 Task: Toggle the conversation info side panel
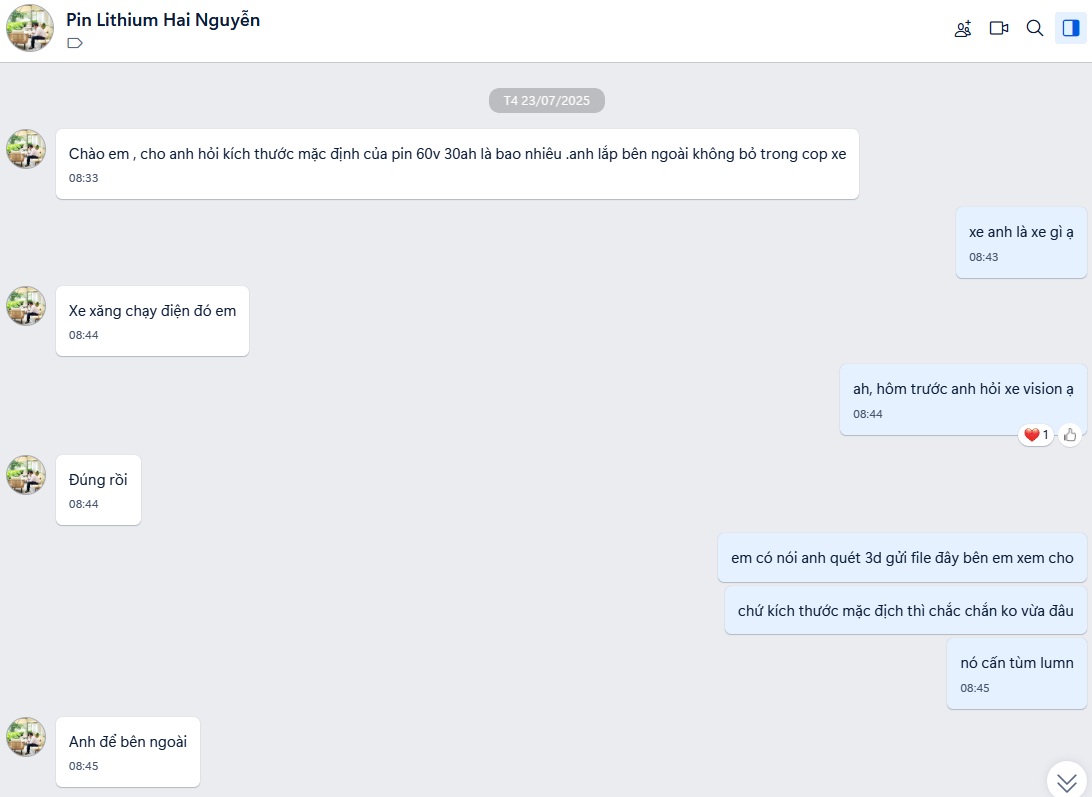tap(1071, 28)
